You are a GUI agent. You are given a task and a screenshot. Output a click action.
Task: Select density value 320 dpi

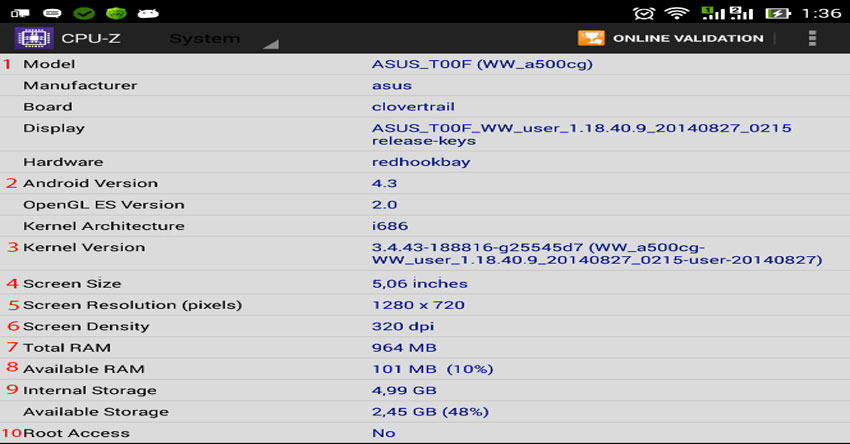click(403, 326)
